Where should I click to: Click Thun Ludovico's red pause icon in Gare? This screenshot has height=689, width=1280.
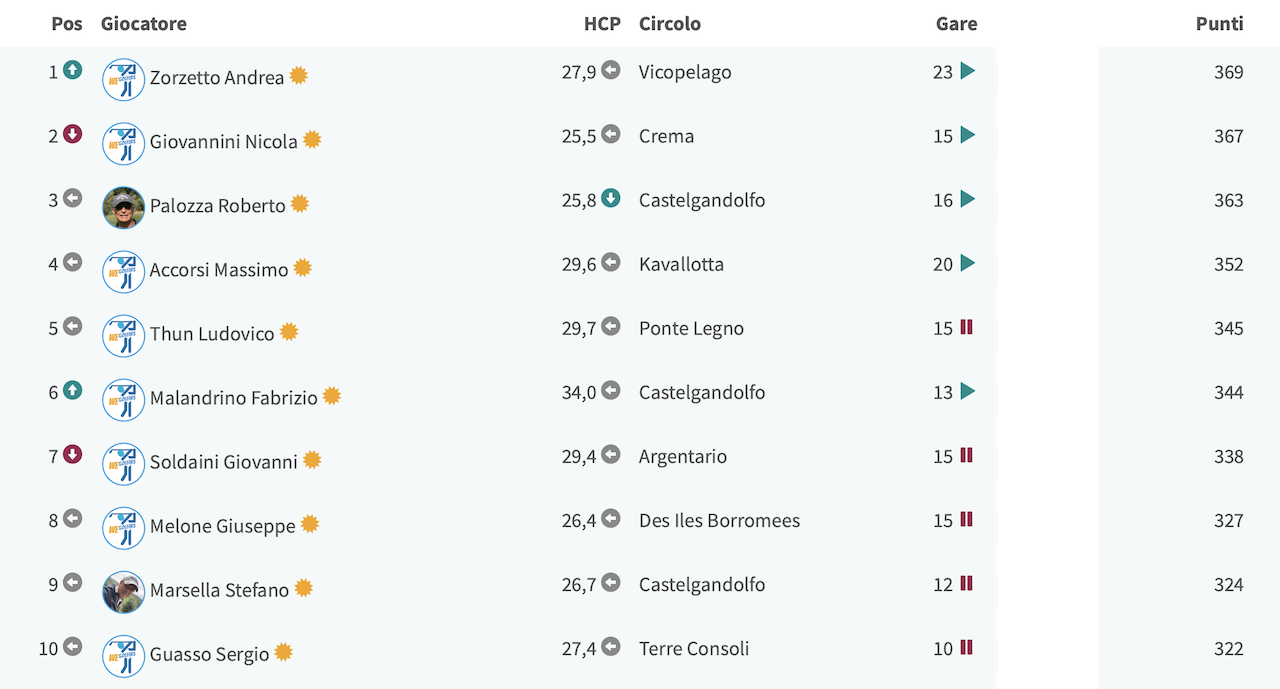[966, 327]
